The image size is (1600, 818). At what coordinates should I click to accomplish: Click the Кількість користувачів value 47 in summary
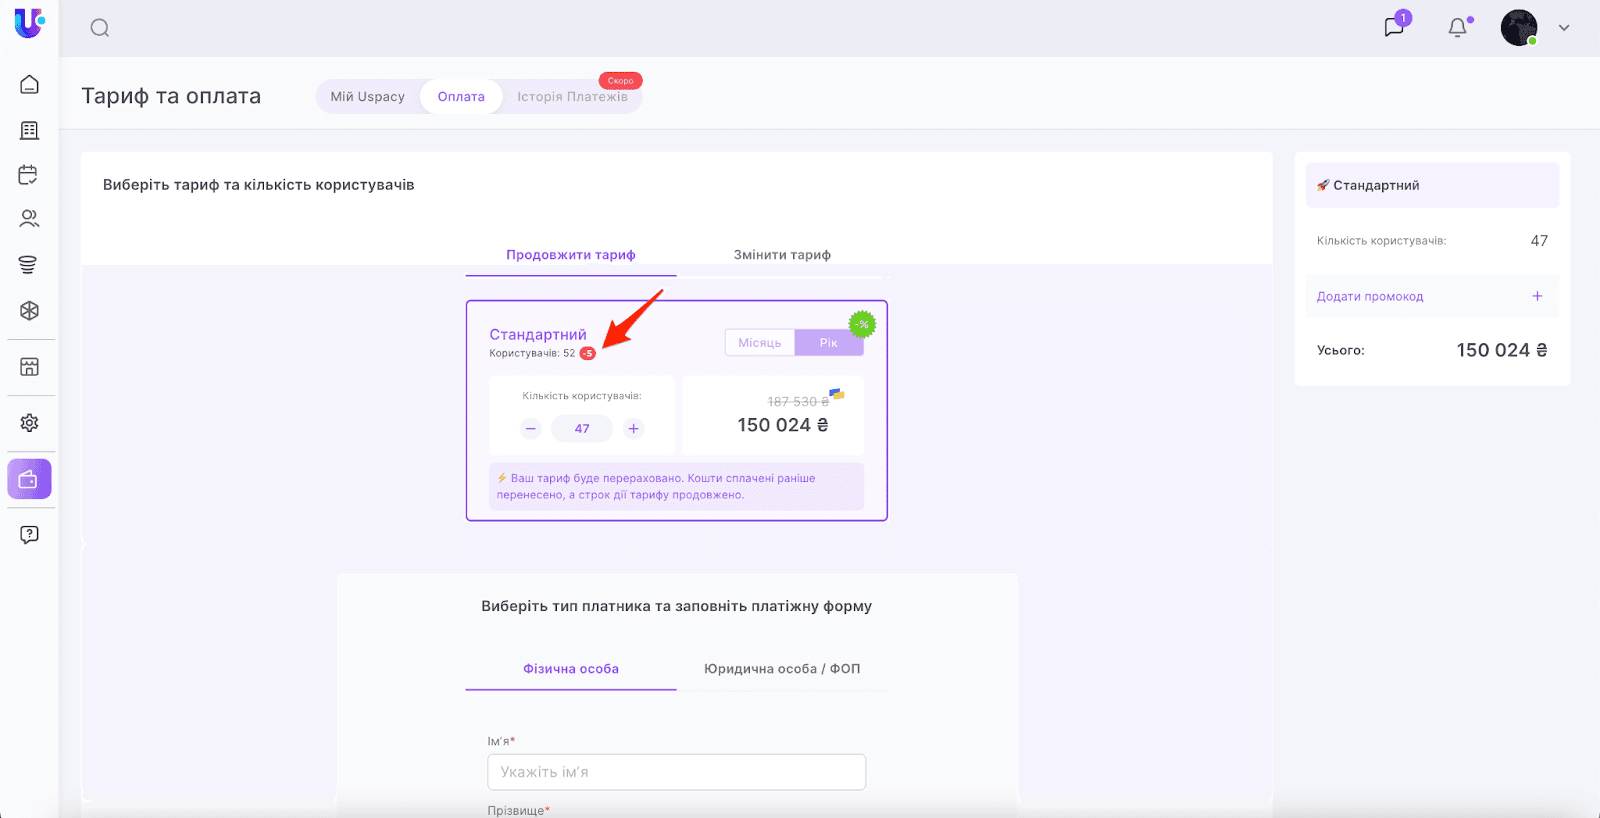coord(1539,241)
